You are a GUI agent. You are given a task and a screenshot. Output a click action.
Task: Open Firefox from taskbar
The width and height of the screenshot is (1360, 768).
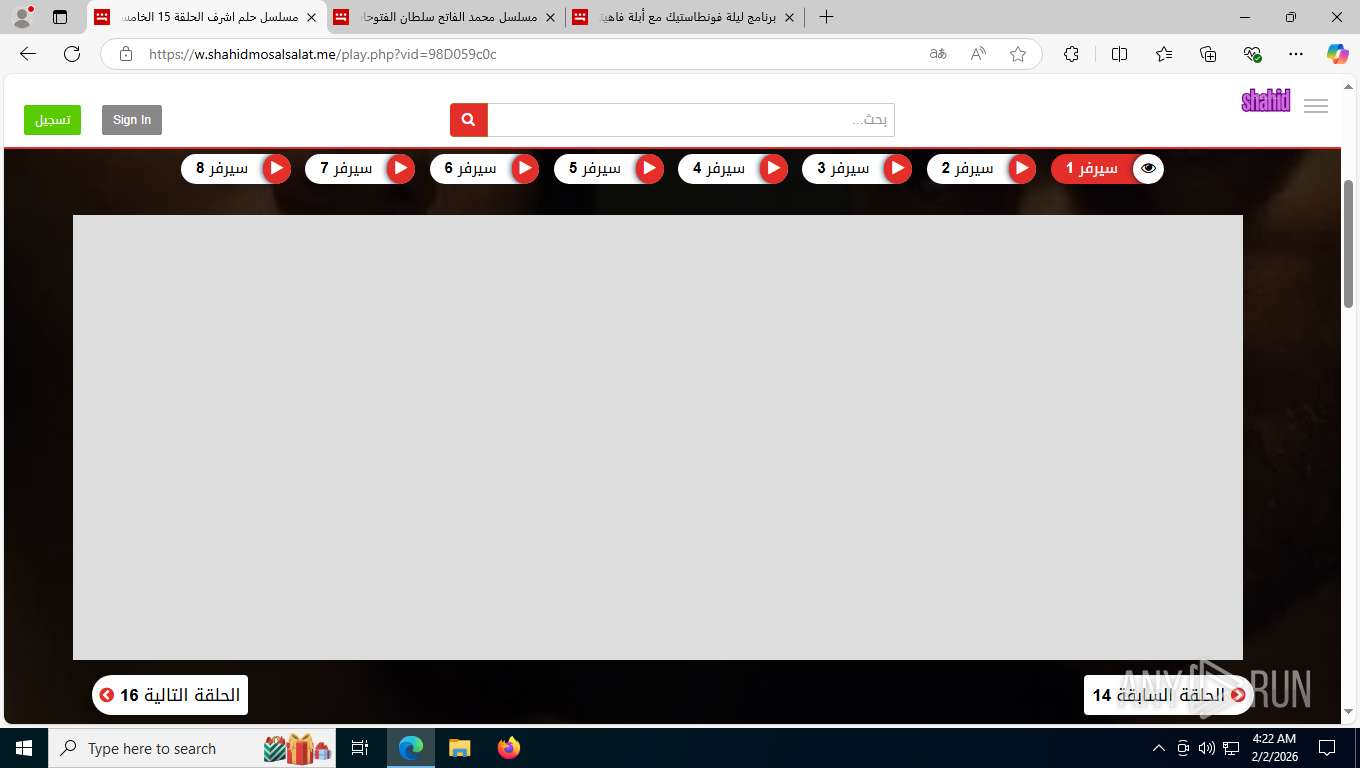(x=509, y=748)
